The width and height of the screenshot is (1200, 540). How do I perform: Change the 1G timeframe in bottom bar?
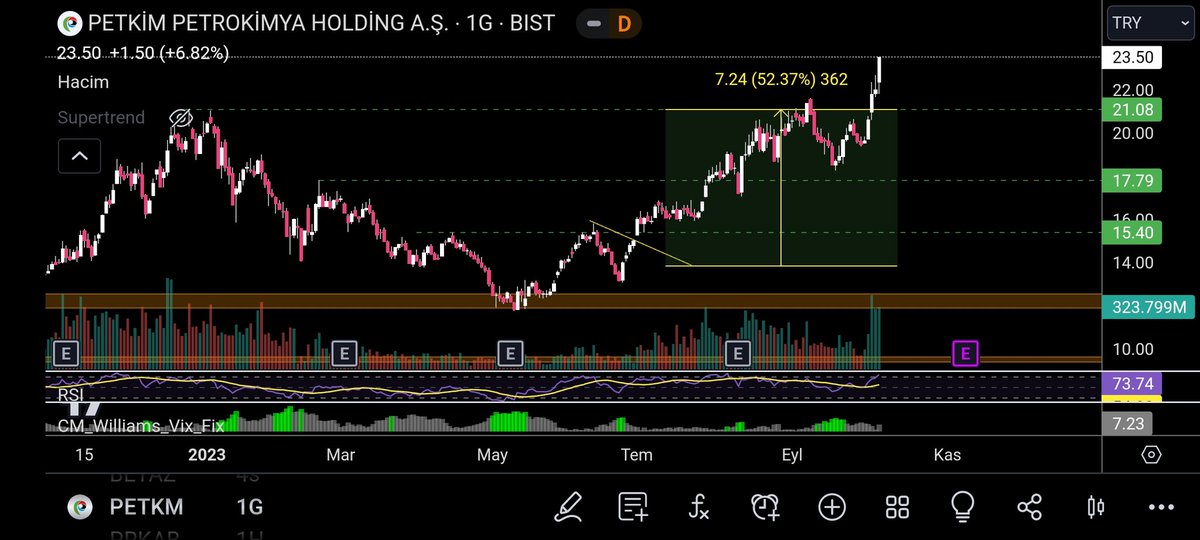250,507
